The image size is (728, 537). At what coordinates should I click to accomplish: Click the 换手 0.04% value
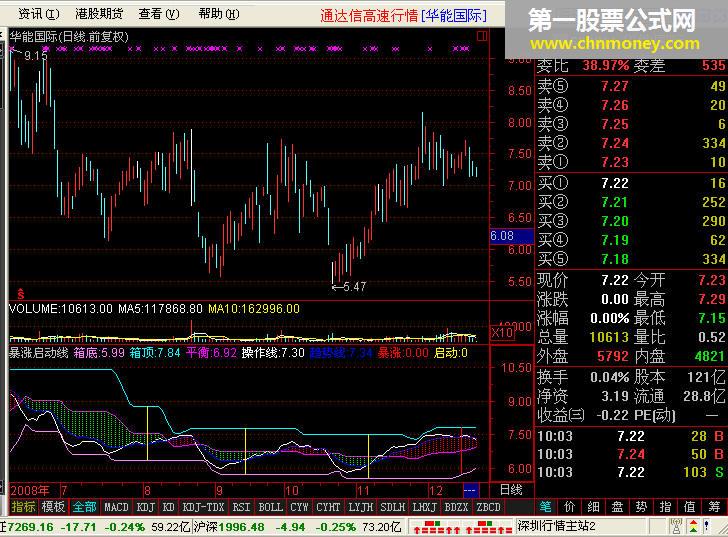click(609, 377)
